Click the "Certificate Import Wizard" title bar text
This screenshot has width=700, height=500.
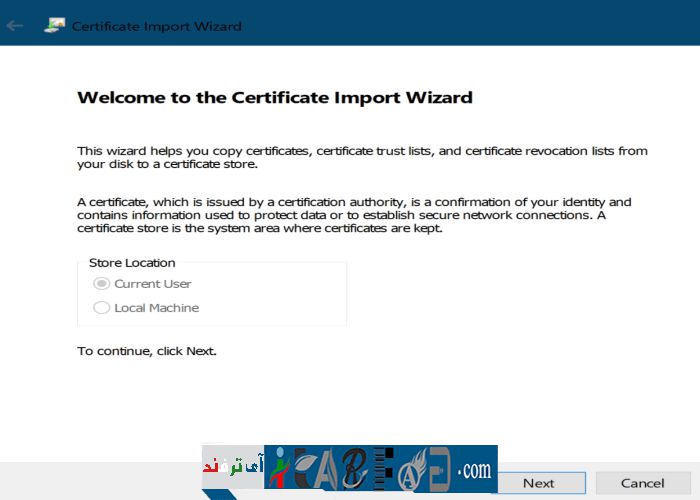pos(157,26)
